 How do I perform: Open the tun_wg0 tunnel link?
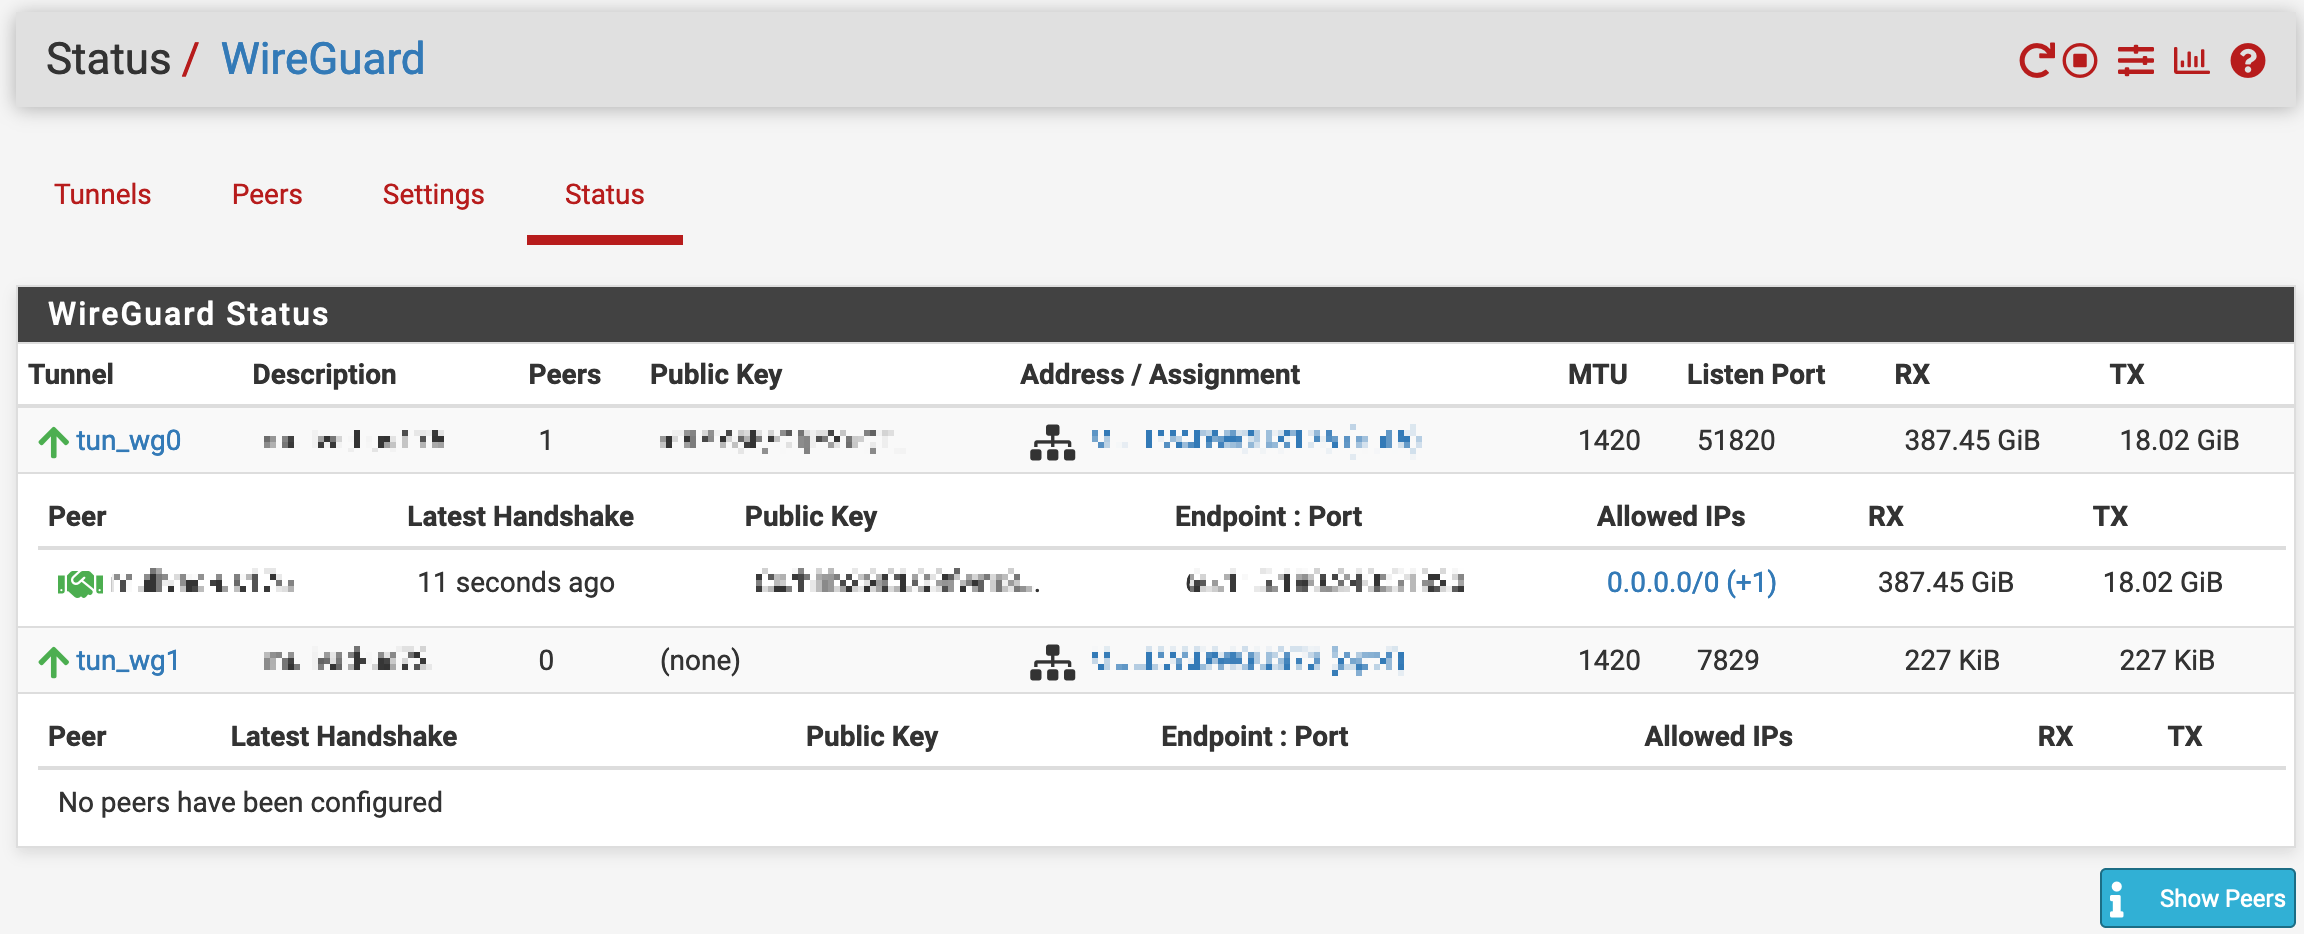coord(128,441)
